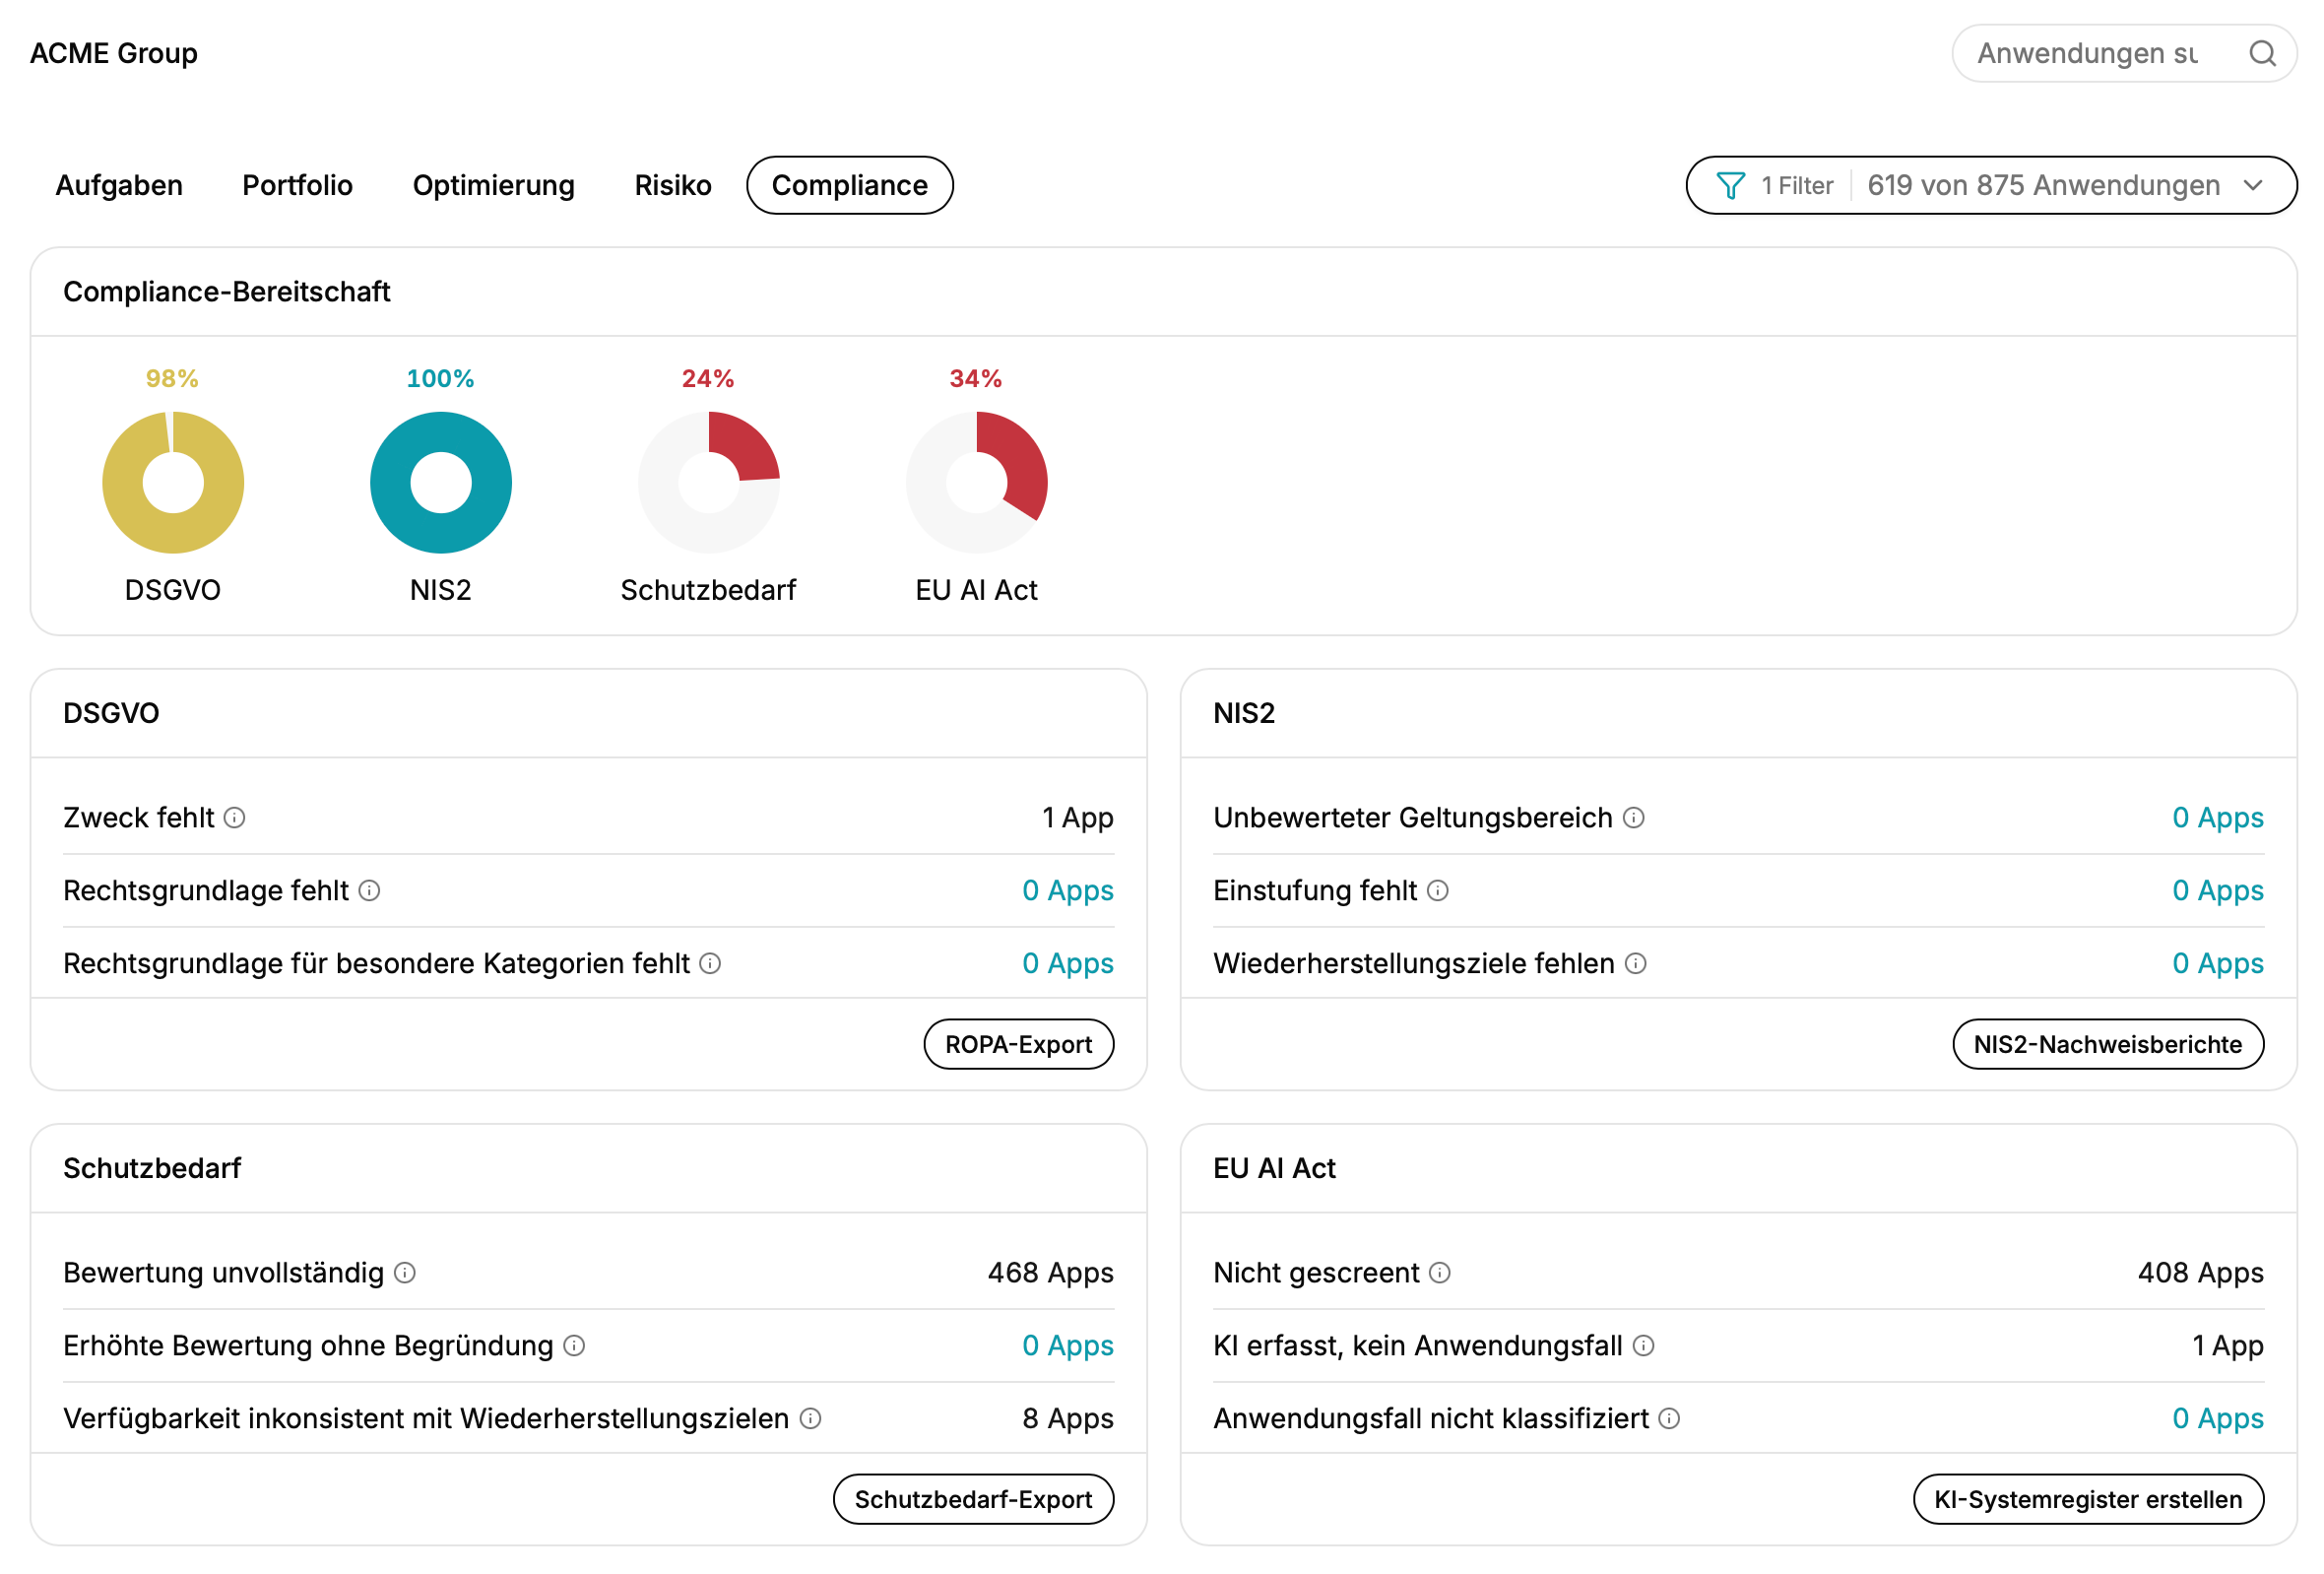The image size is (2324, 1574).
Task: Open info icon beside Rechtsgrundlage fehlt
Action: [370, 890]
